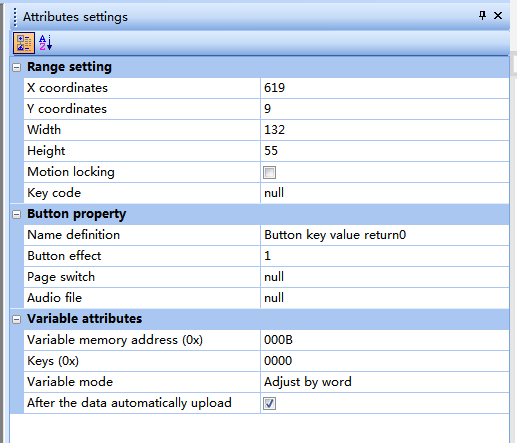The image size is (517, 443).
Task: Collapse the Variable attributes section
Action: (x=16, y=320)
